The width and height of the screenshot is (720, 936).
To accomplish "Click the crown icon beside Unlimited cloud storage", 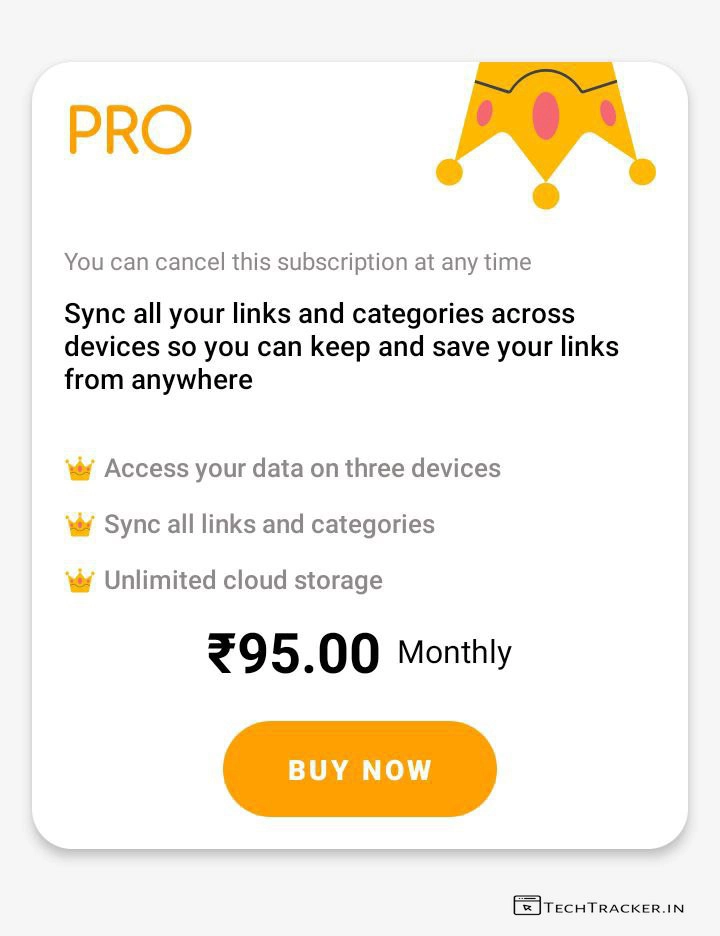I will pyautogui.click(x=79, y=580).
